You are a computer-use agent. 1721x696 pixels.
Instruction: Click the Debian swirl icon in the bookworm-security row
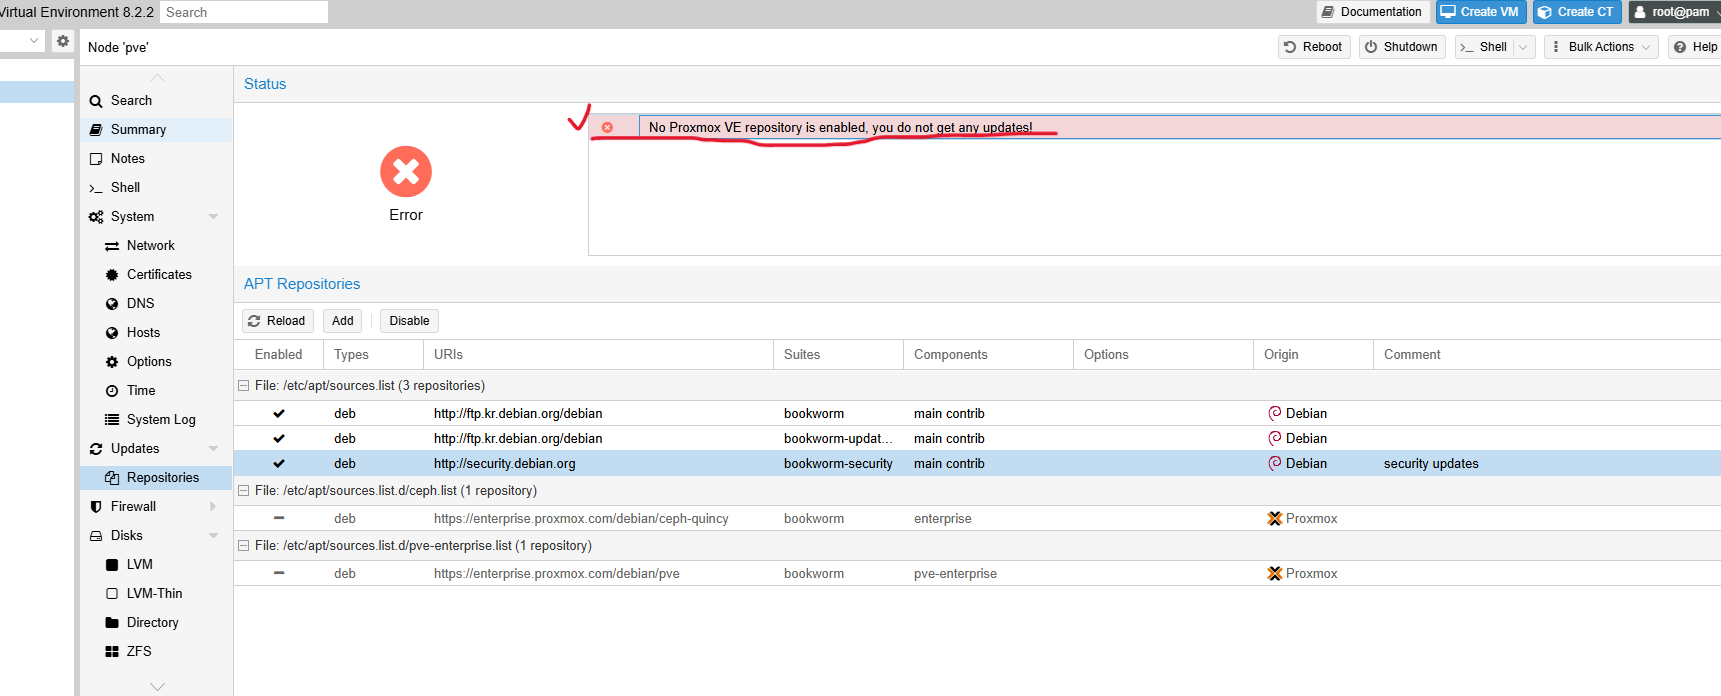pyautogui.click(x=1275, y=463)
